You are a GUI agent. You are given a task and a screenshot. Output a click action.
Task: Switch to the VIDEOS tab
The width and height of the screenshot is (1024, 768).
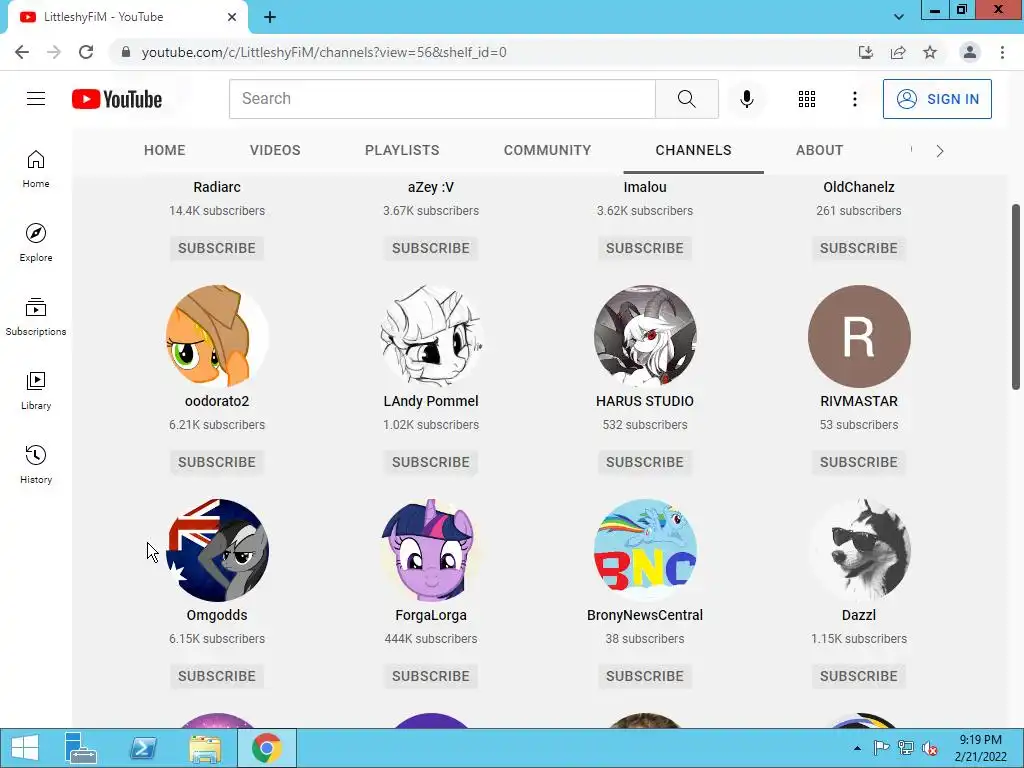275,150
